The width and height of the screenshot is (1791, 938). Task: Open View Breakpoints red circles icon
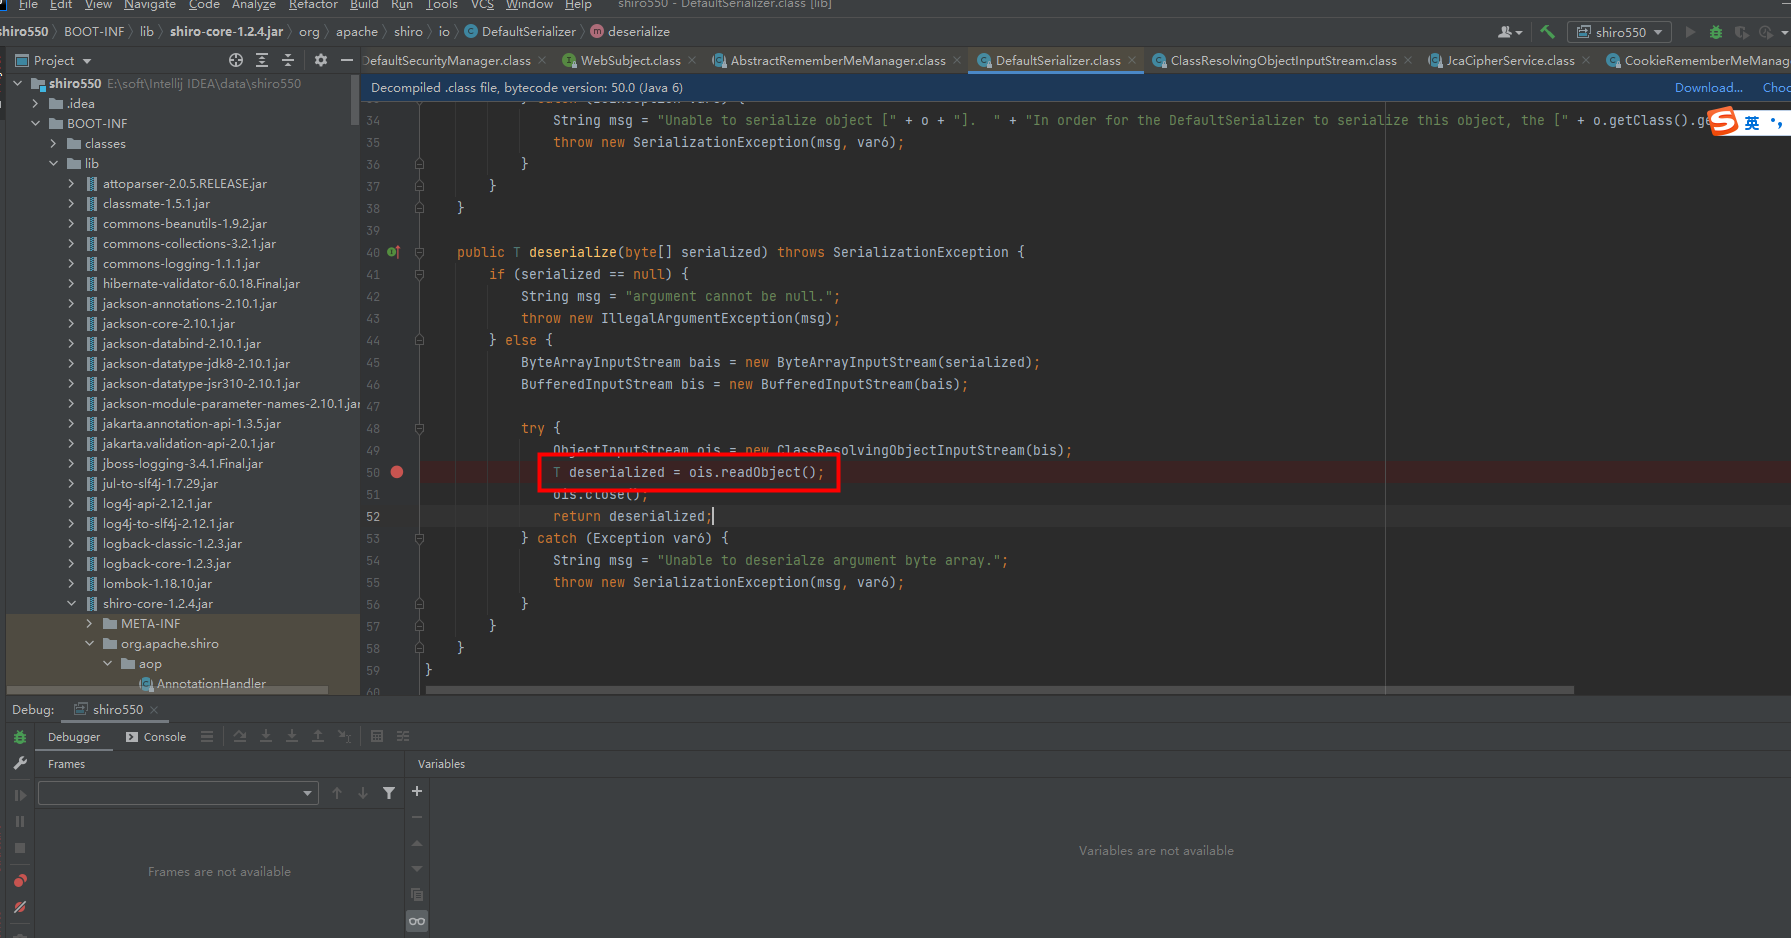click(x=20, y=880)
